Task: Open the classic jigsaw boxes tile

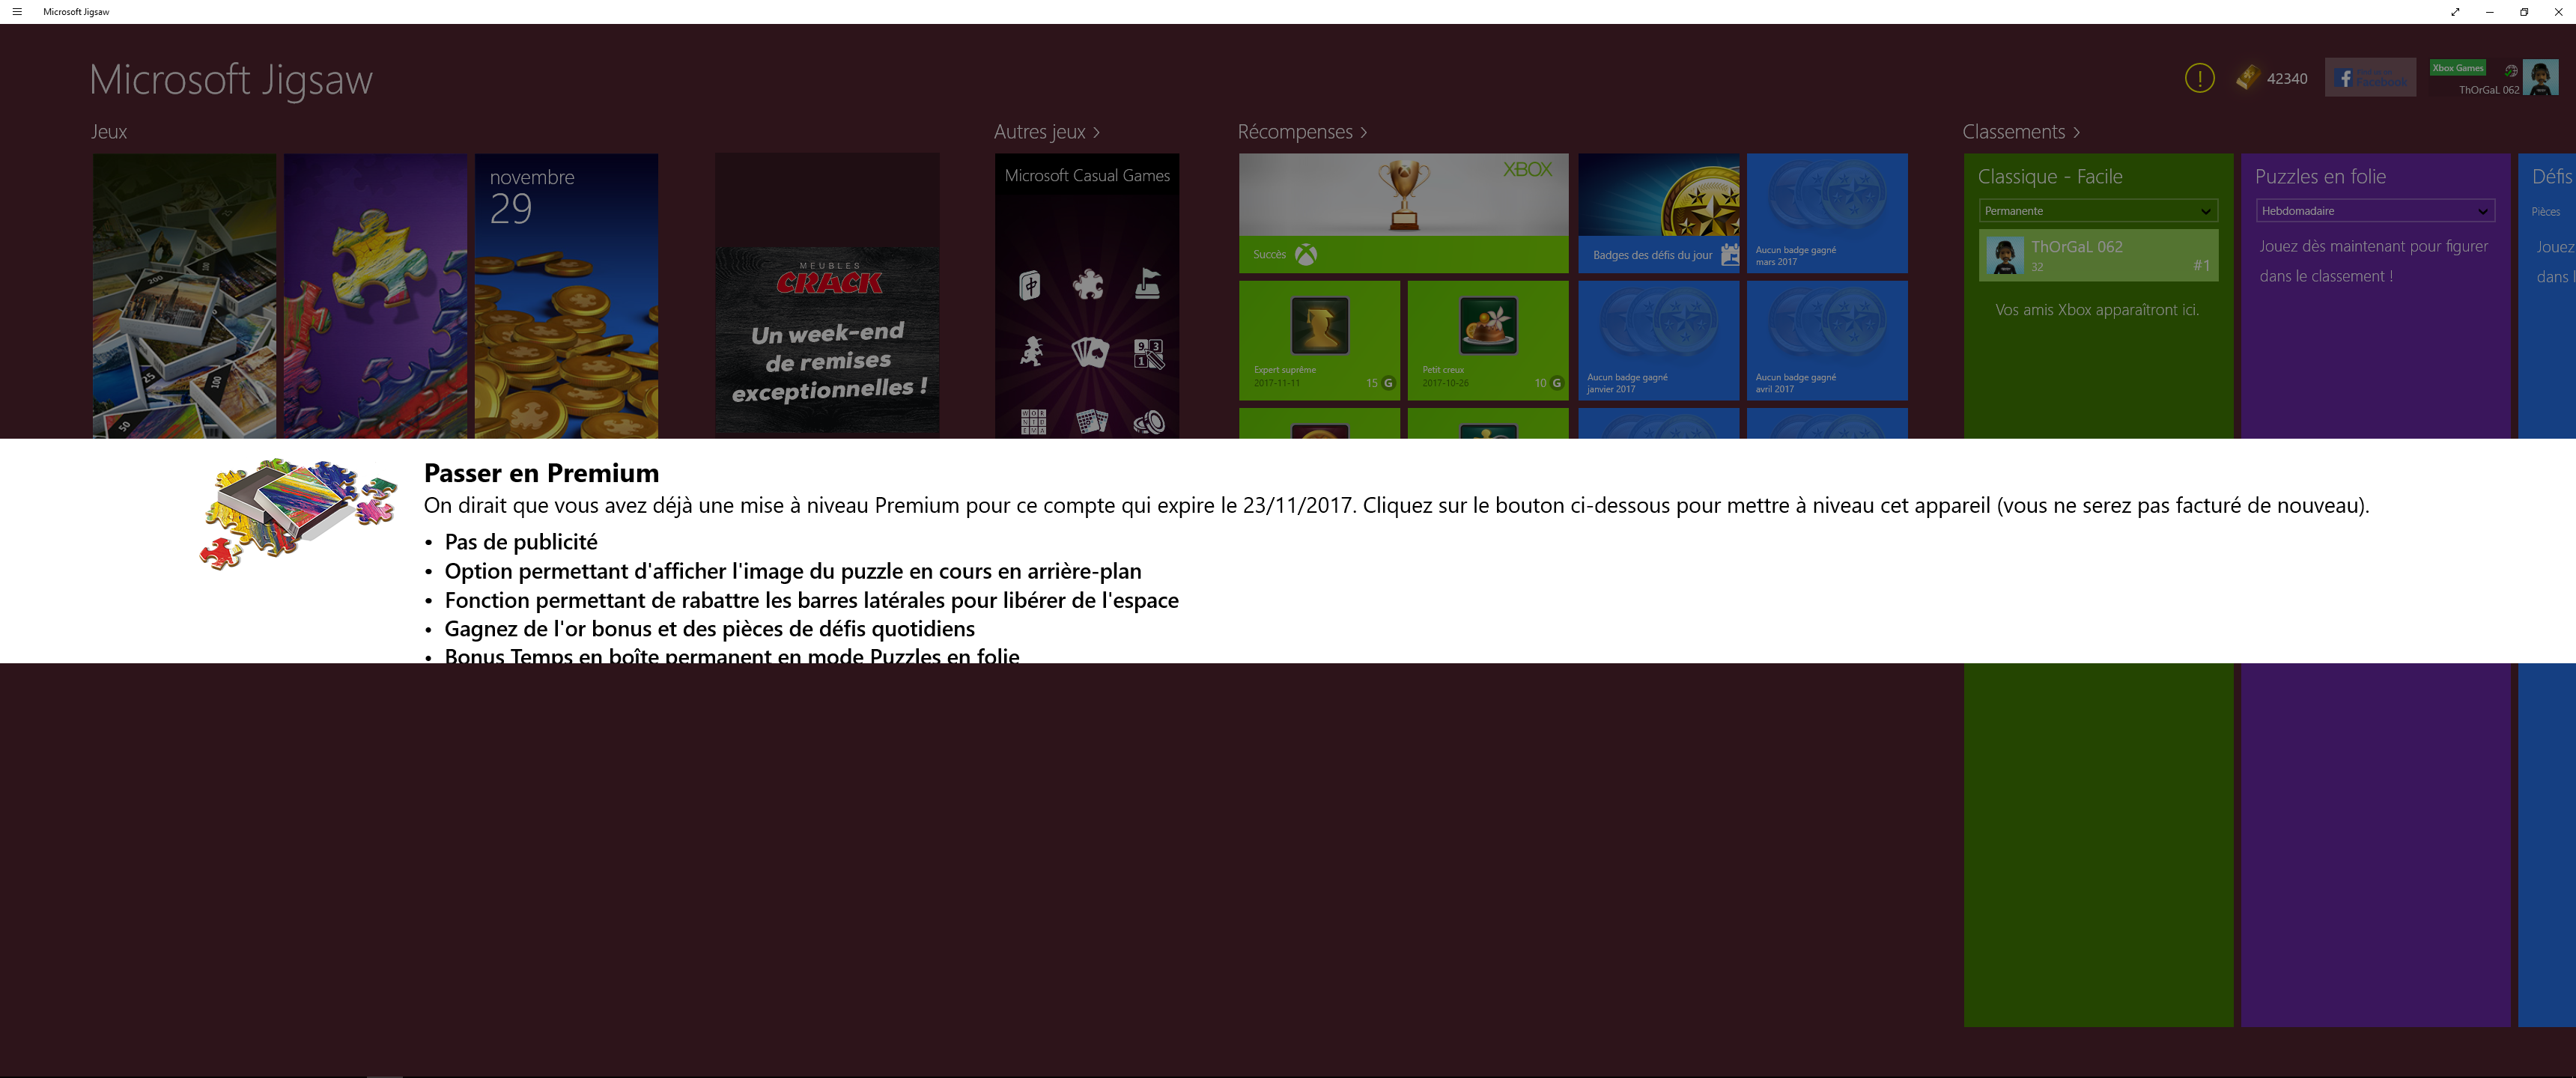Action: [x=184, y=296]
